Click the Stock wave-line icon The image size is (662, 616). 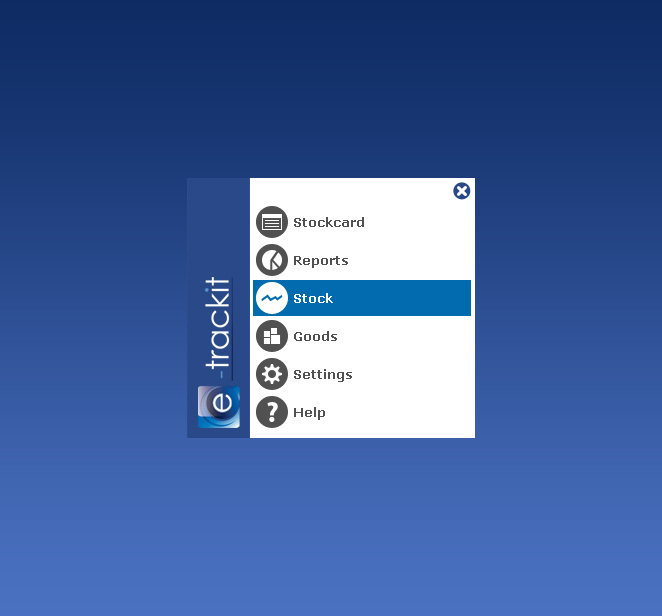(272, 298)
